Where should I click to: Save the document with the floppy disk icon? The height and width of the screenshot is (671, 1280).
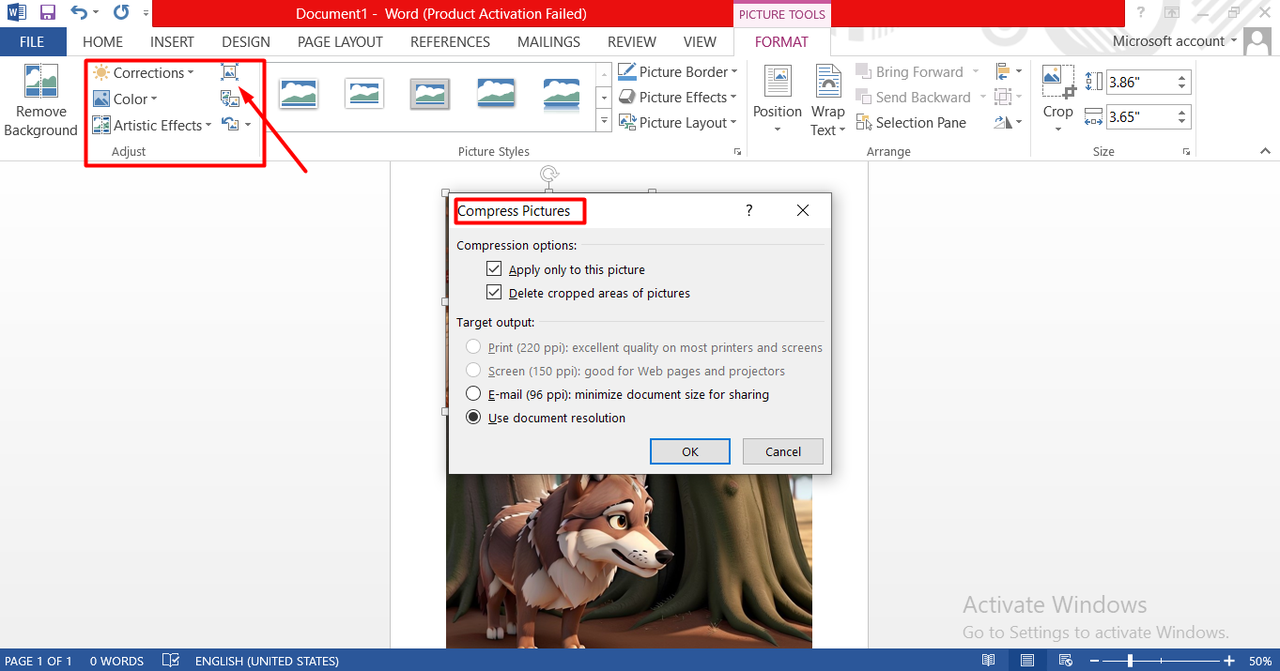point(47,13)
